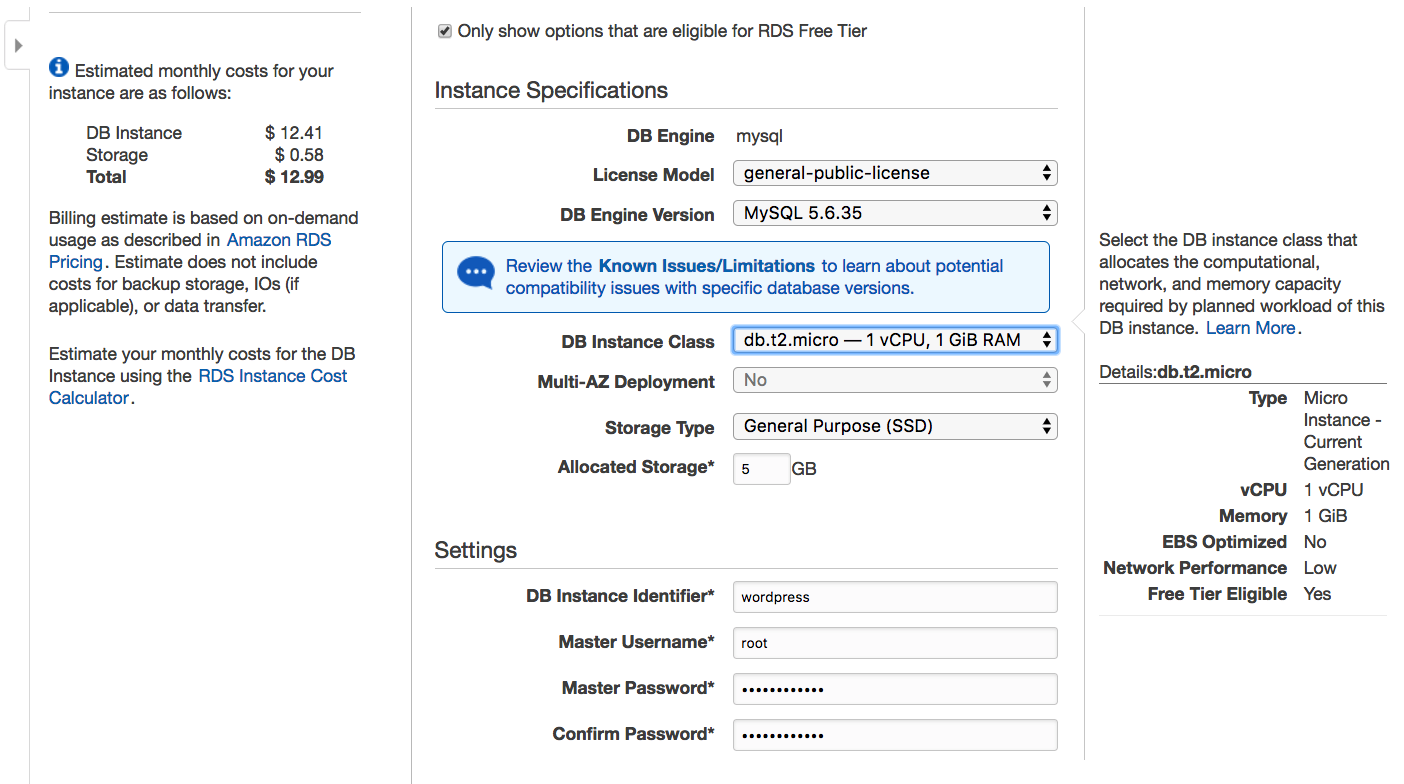The height and width of the screenshot is (784, 1404).
Task: Uncheck the RDS Free Tier only checkbox
Action: tap(445, 31)
